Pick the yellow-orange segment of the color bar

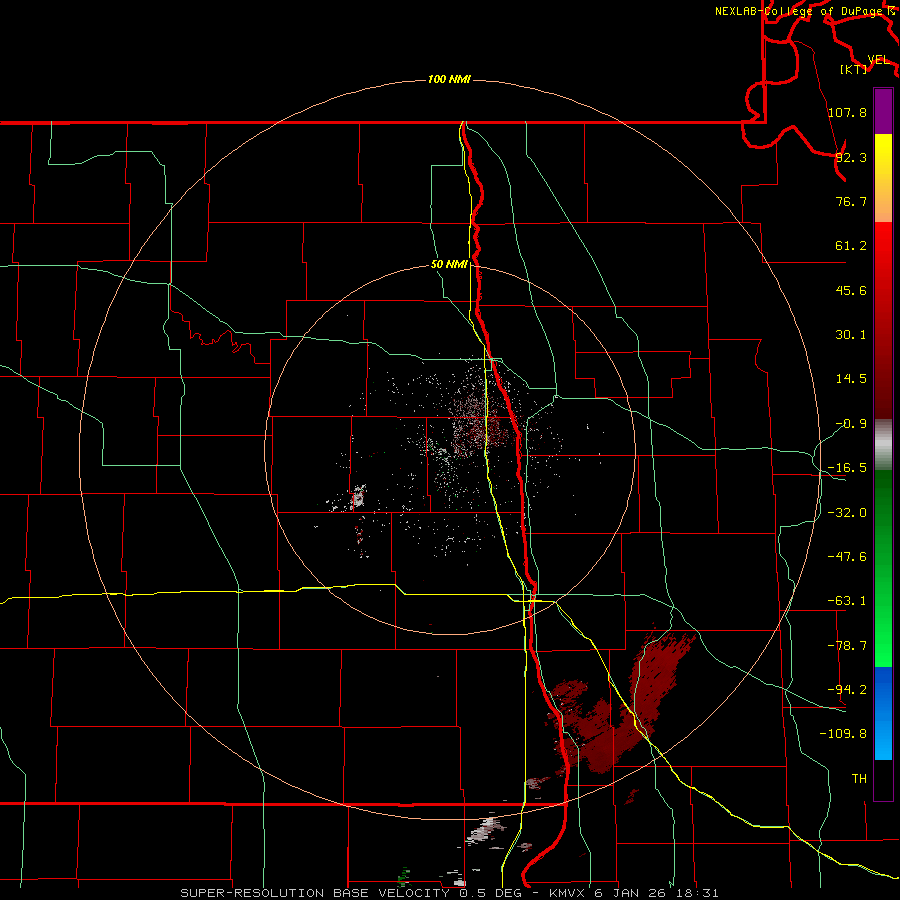click(883, 178)
